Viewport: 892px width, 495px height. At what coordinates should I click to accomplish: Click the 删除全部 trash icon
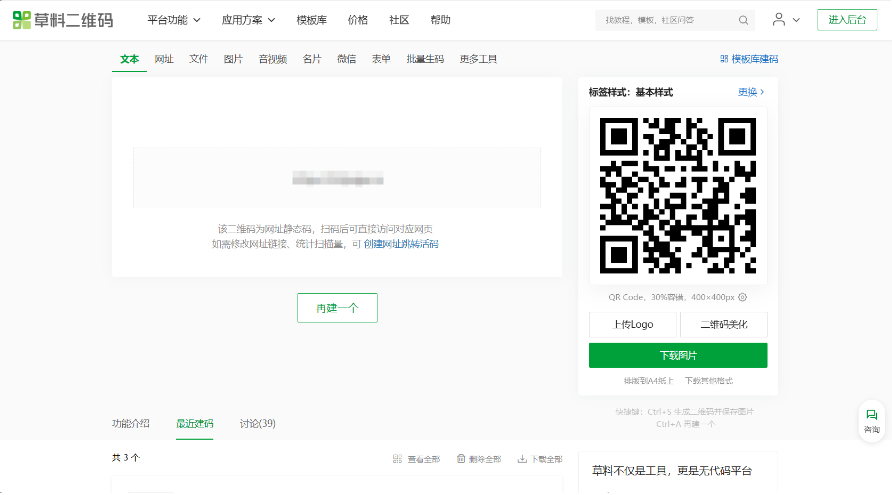(461, 459)
